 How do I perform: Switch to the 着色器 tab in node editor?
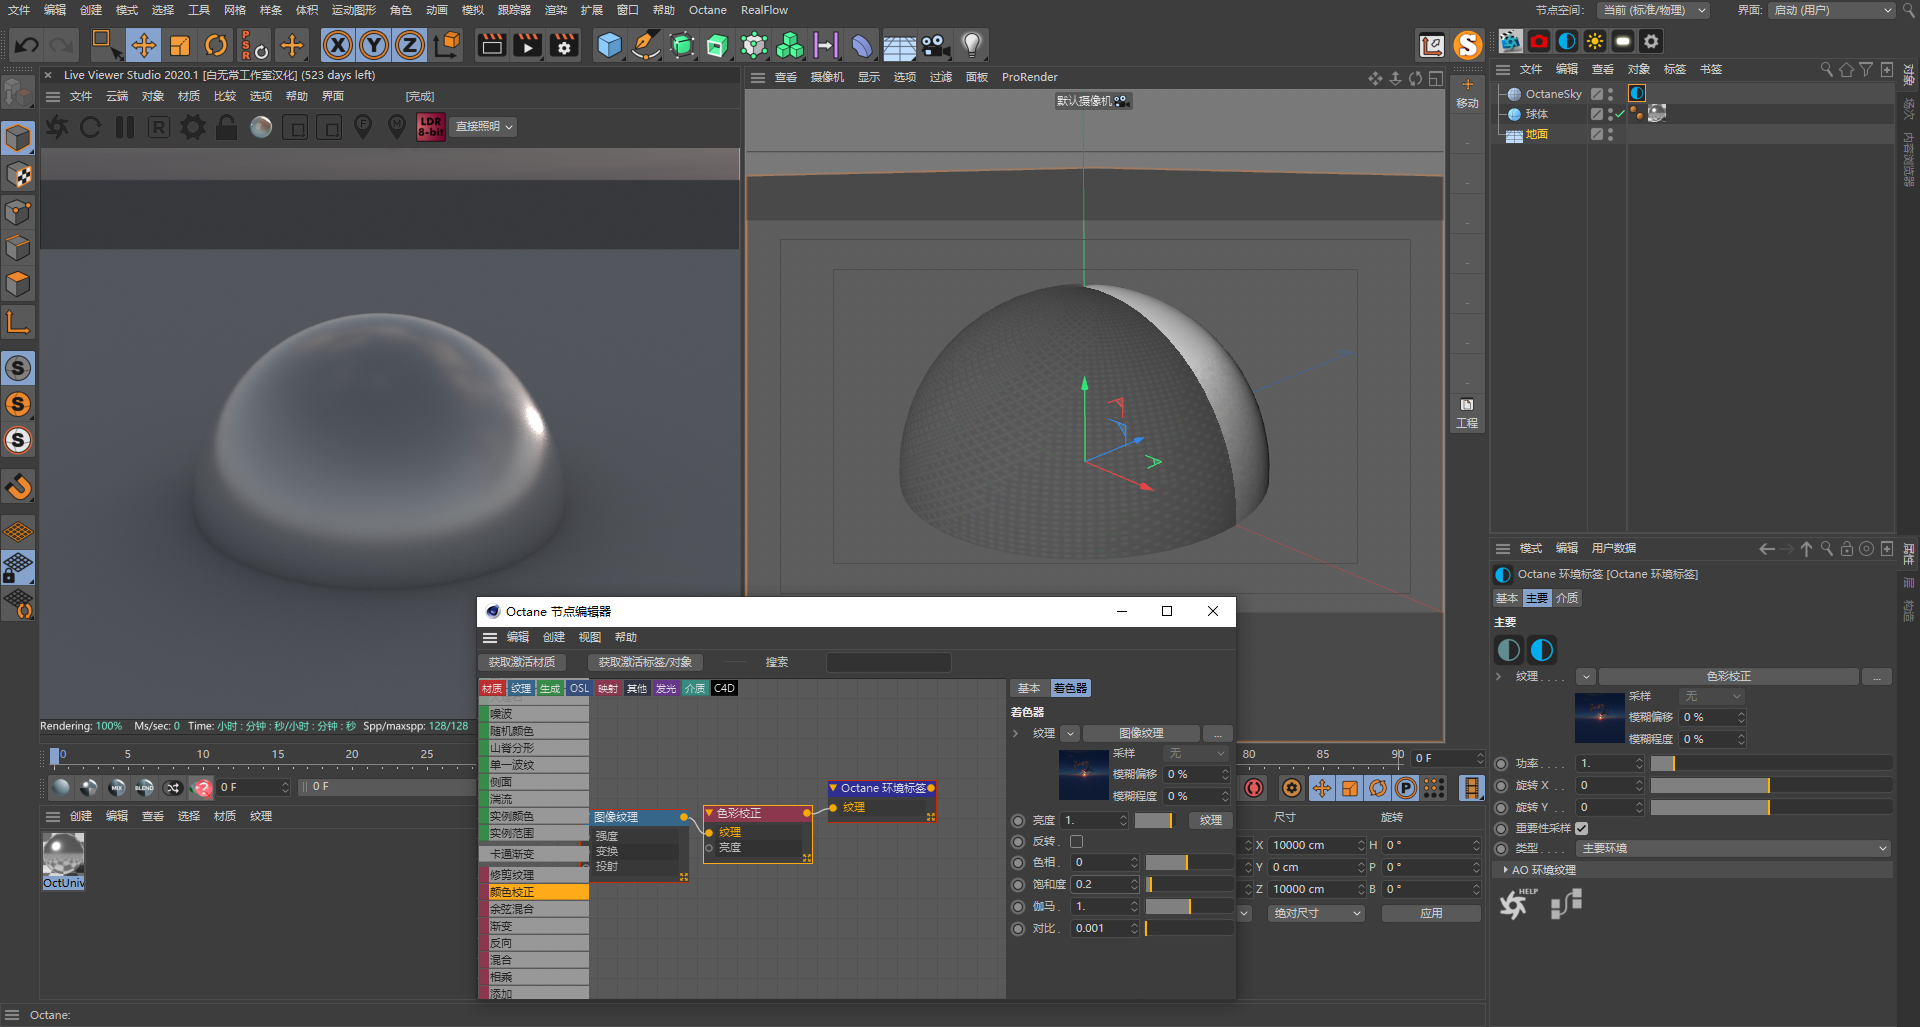(x=1069, y=688)
